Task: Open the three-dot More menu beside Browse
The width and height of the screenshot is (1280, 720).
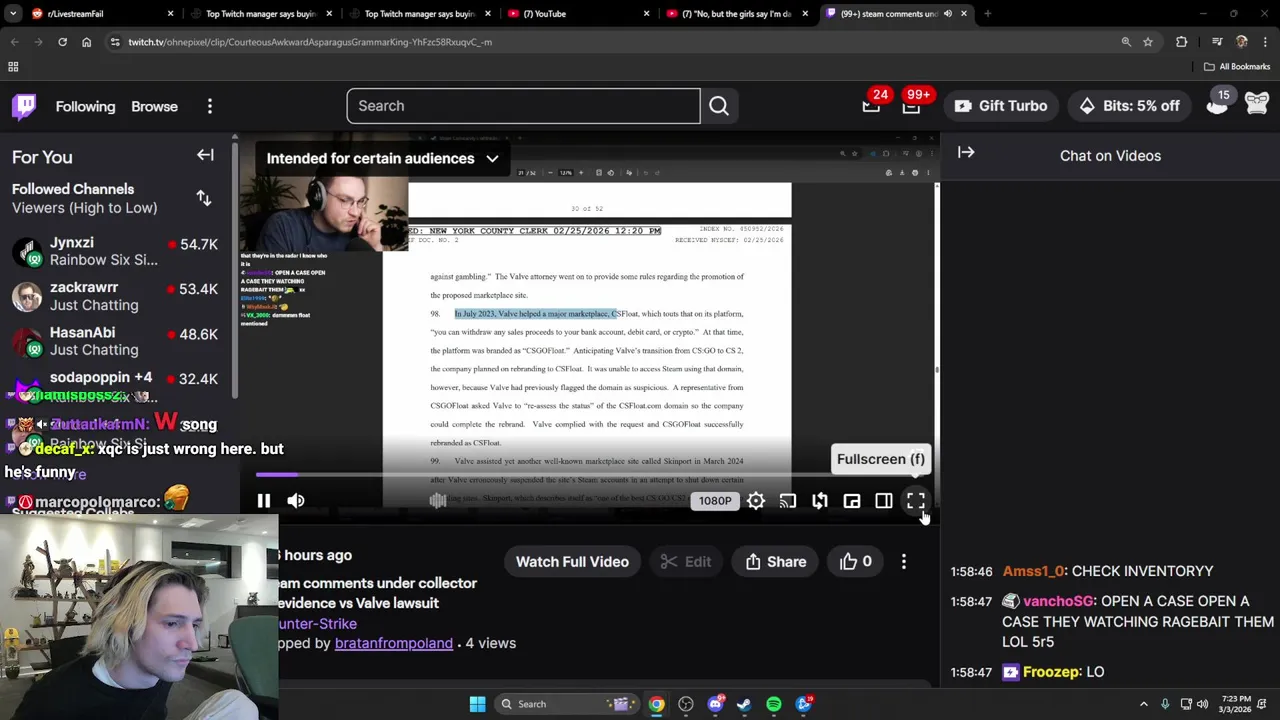Action: (209, 106)
